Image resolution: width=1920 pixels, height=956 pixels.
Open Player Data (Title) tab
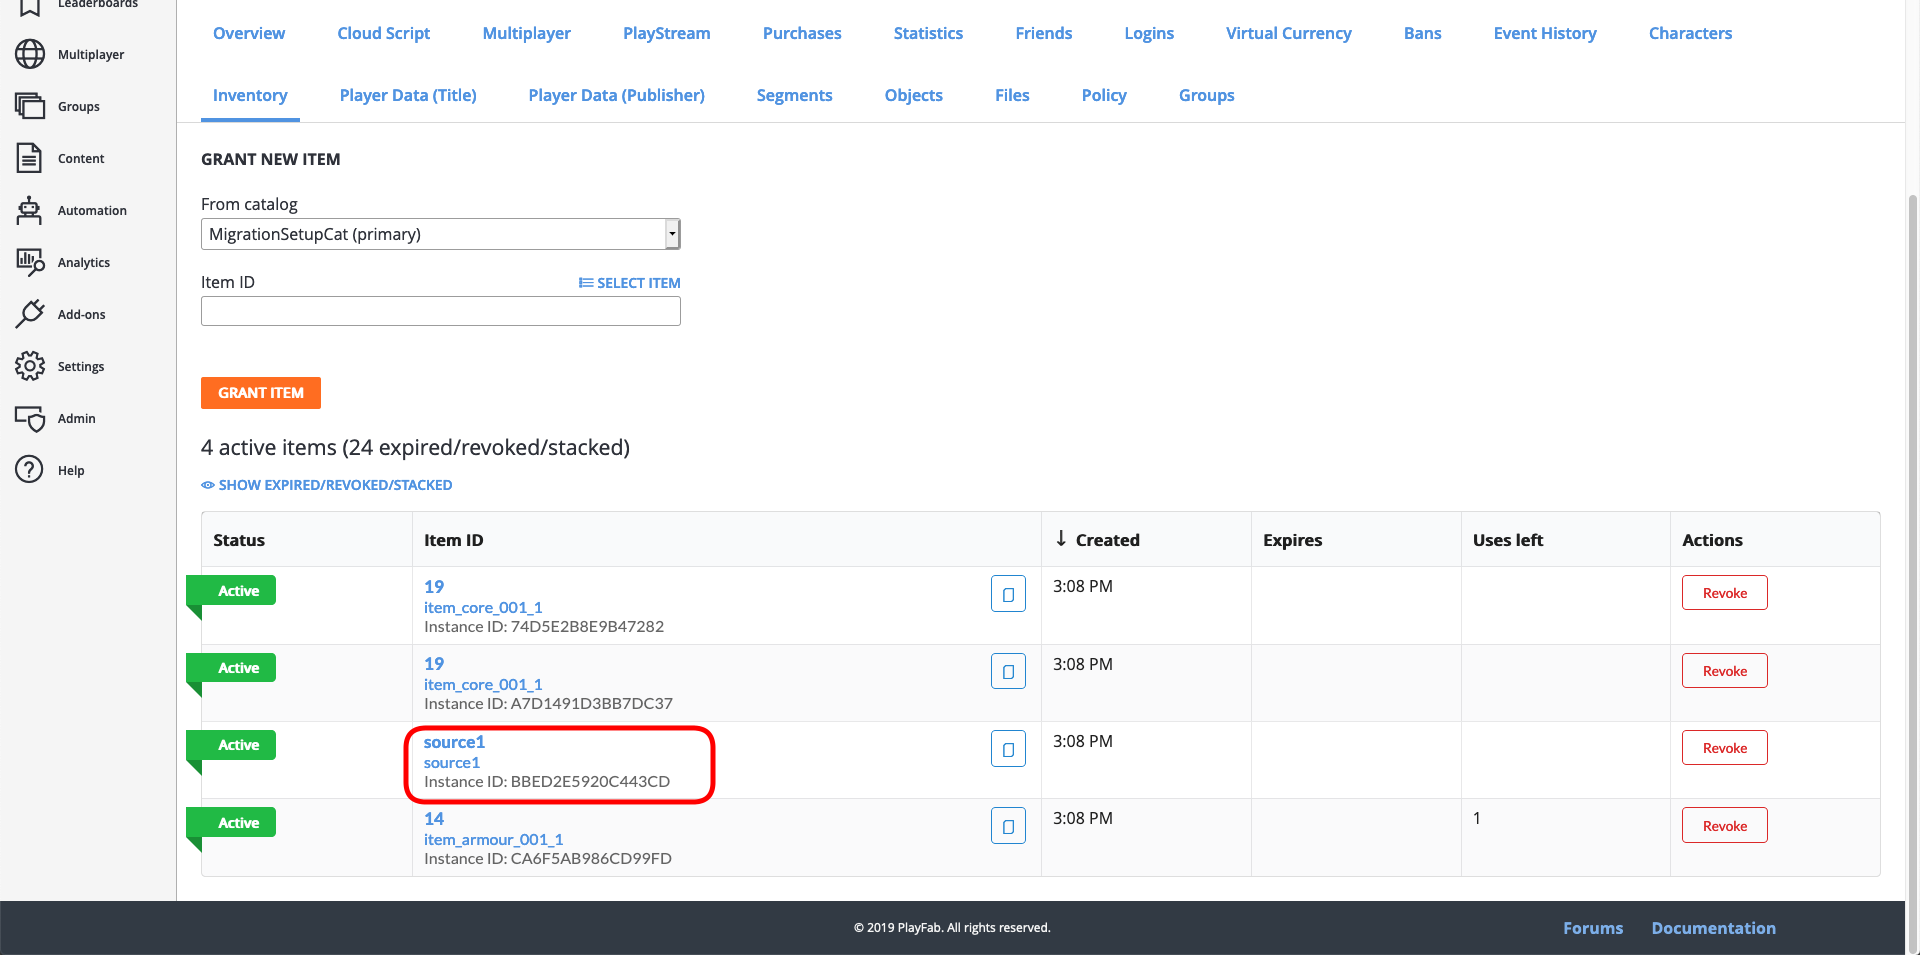[408, 95]
